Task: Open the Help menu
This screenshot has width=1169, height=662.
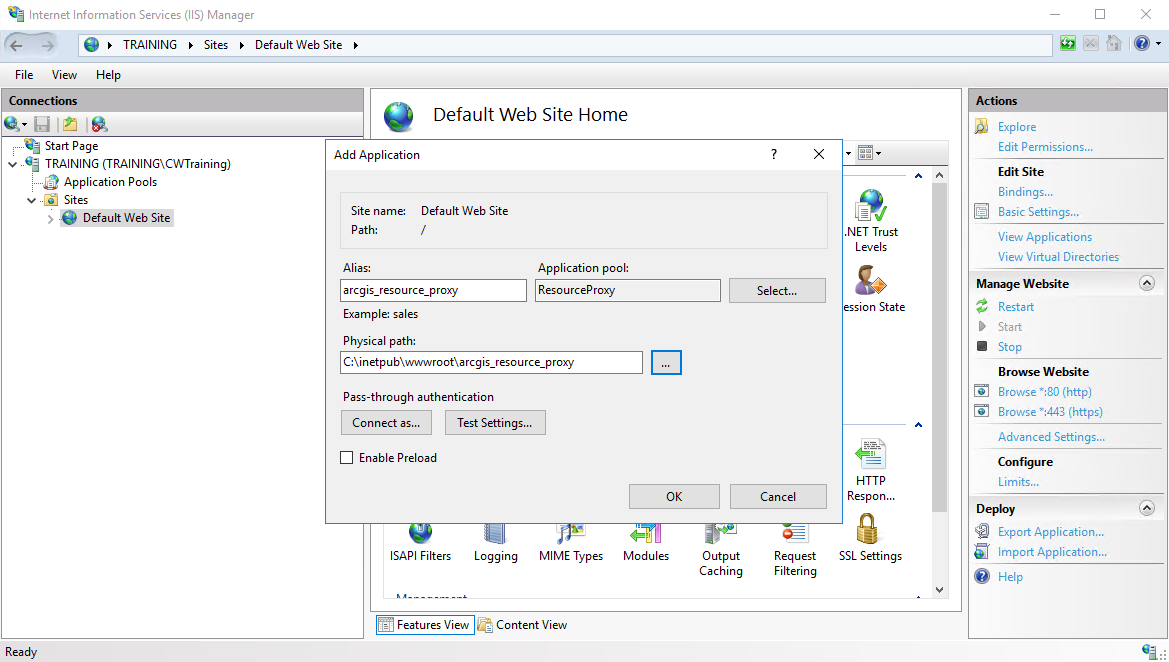Action: coord(108,75)
